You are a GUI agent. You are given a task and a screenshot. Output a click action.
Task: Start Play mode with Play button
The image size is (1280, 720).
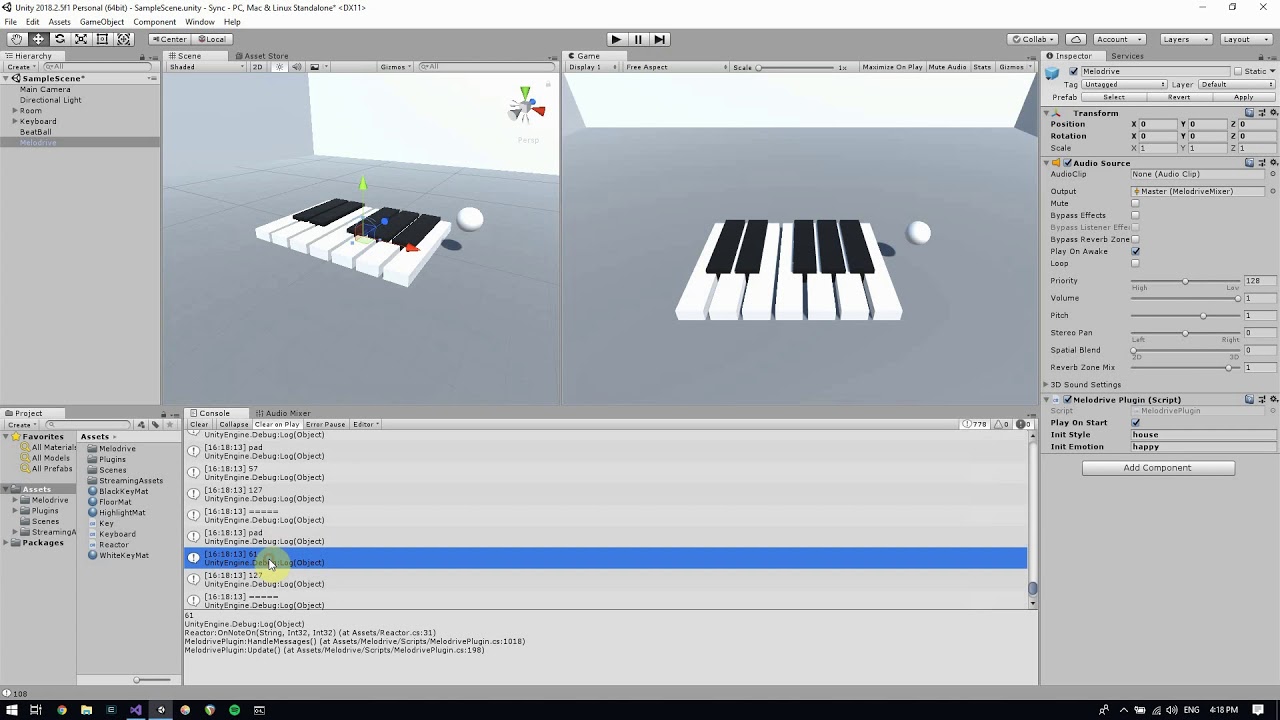click(616, 39)
